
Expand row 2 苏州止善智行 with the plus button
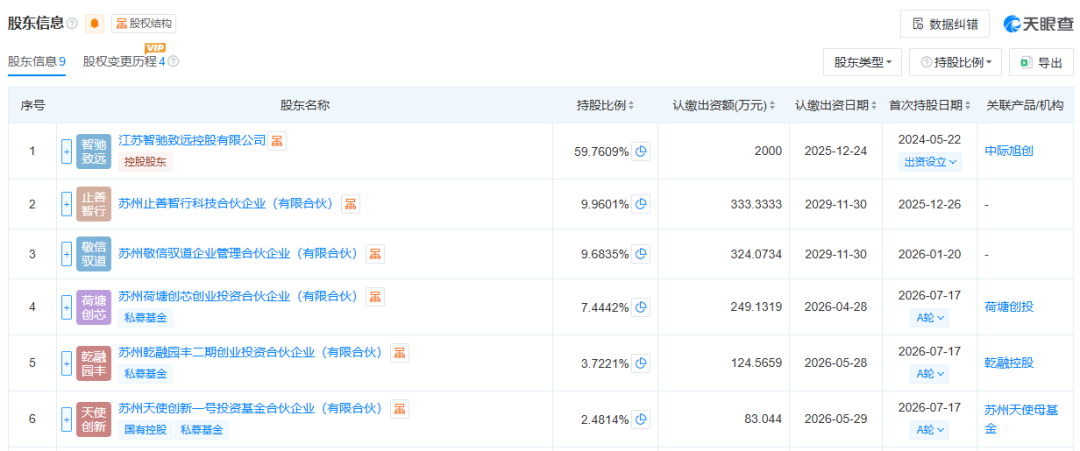[x=66, y=204]
